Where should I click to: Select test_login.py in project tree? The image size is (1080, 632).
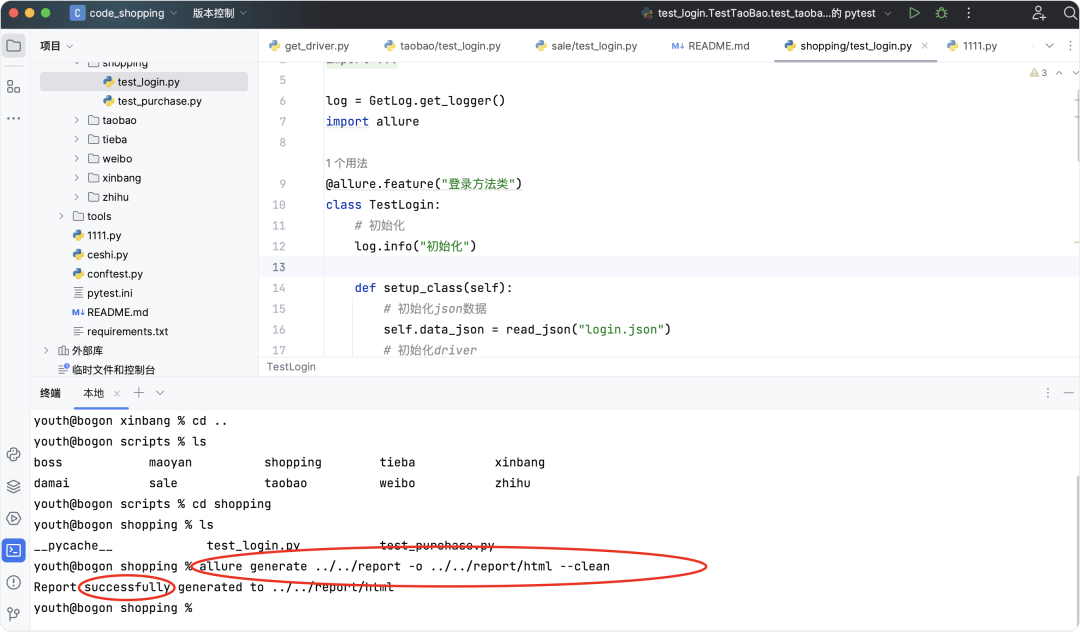(144, 82)
